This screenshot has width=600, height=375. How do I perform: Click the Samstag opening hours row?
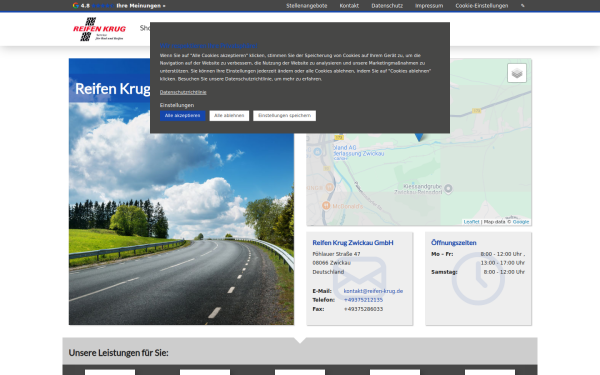pyautogui.click(x=478, y=272)
